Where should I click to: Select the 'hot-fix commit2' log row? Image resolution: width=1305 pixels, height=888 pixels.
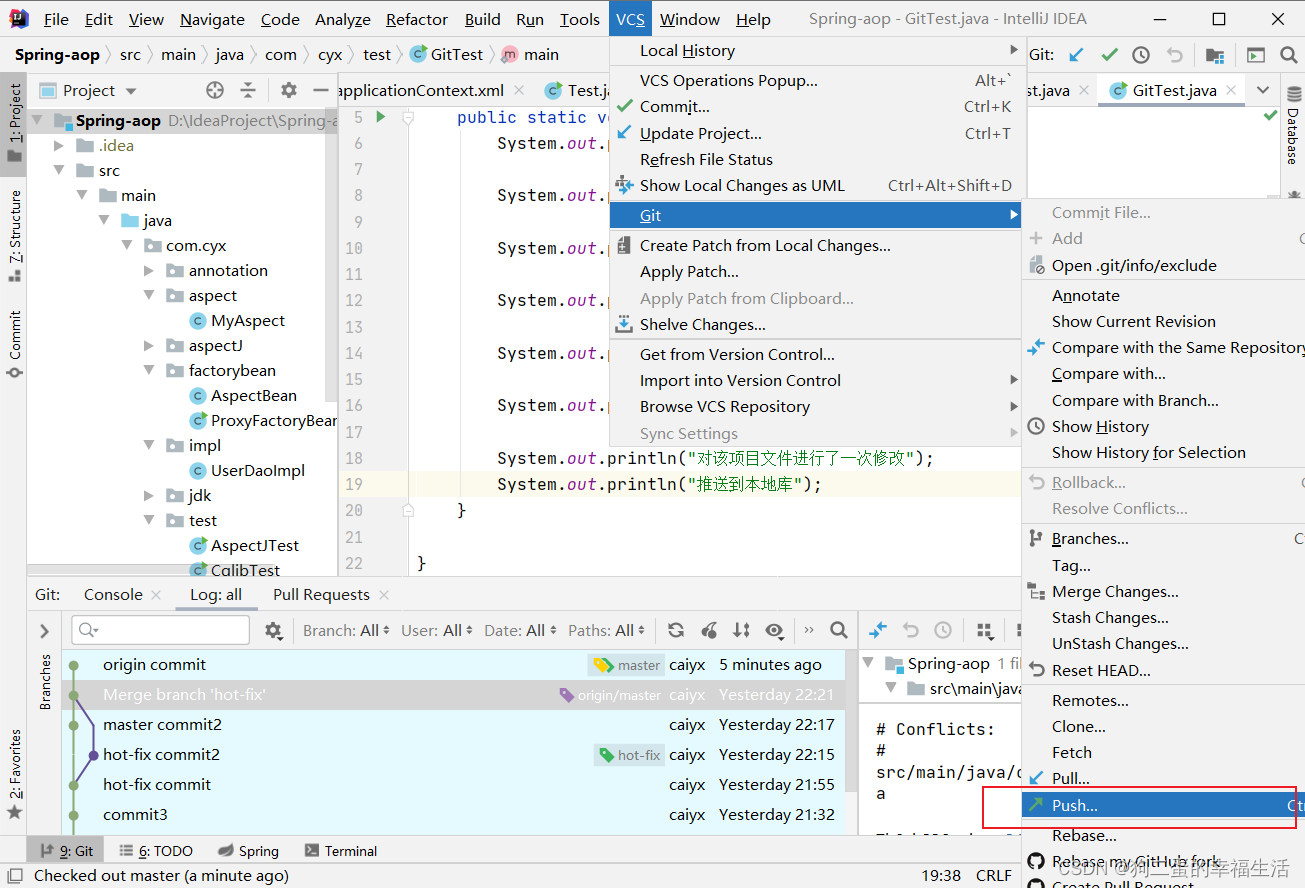pos(454,755)
